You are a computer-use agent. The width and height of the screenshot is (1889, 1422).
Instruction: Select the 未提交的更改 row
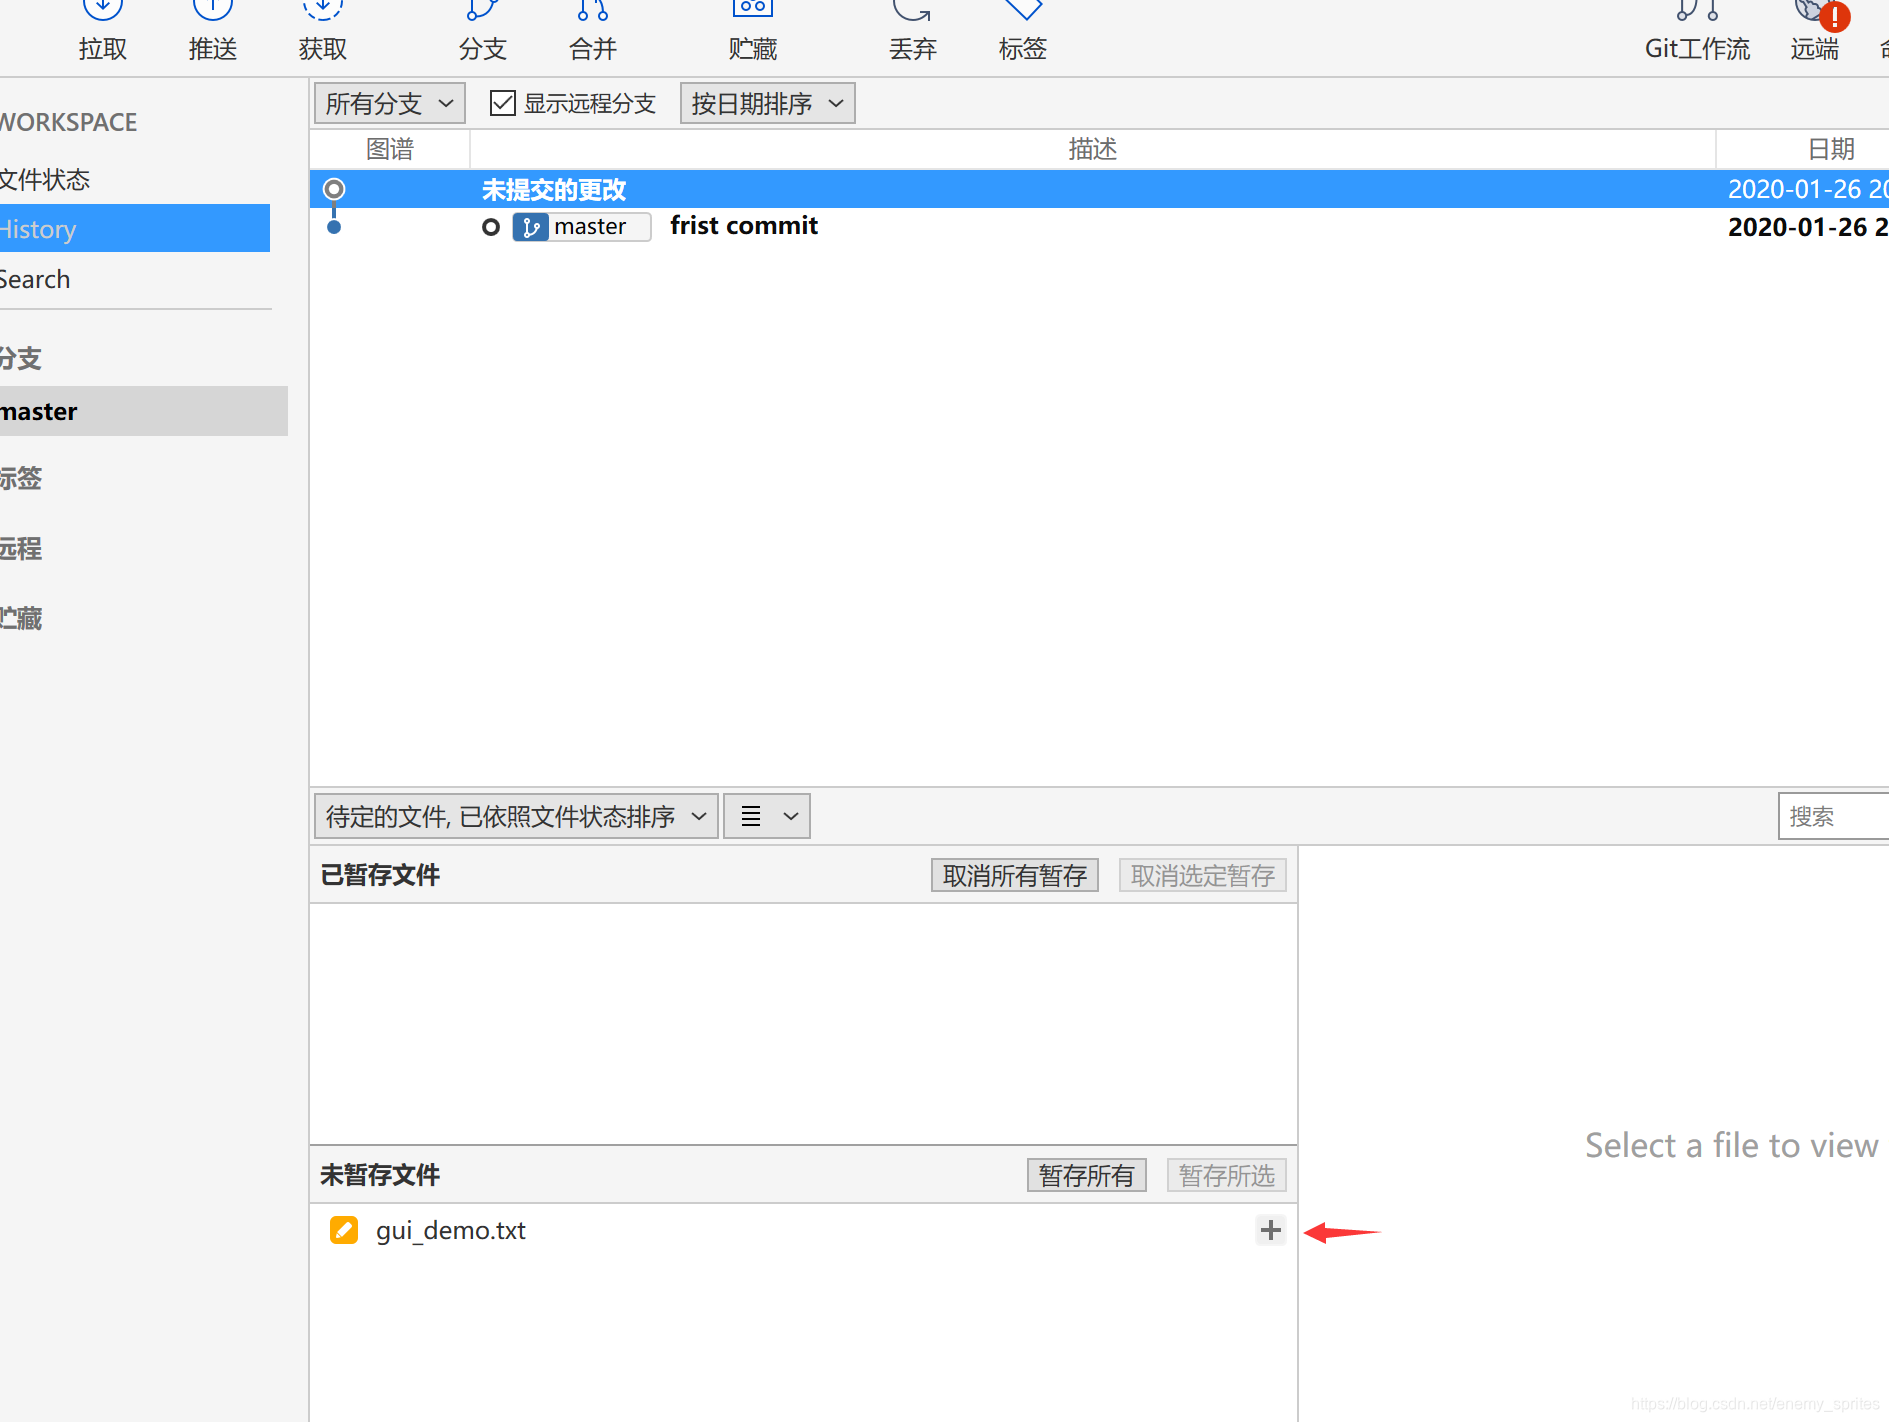1099,189
